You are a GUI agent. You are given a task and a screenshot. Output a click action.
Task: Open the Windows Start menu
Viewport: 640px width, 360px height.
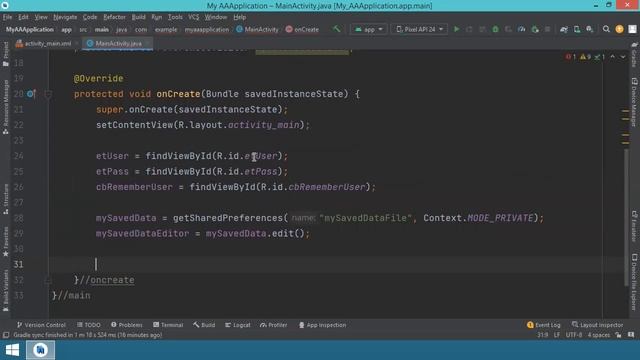(12, 350)
